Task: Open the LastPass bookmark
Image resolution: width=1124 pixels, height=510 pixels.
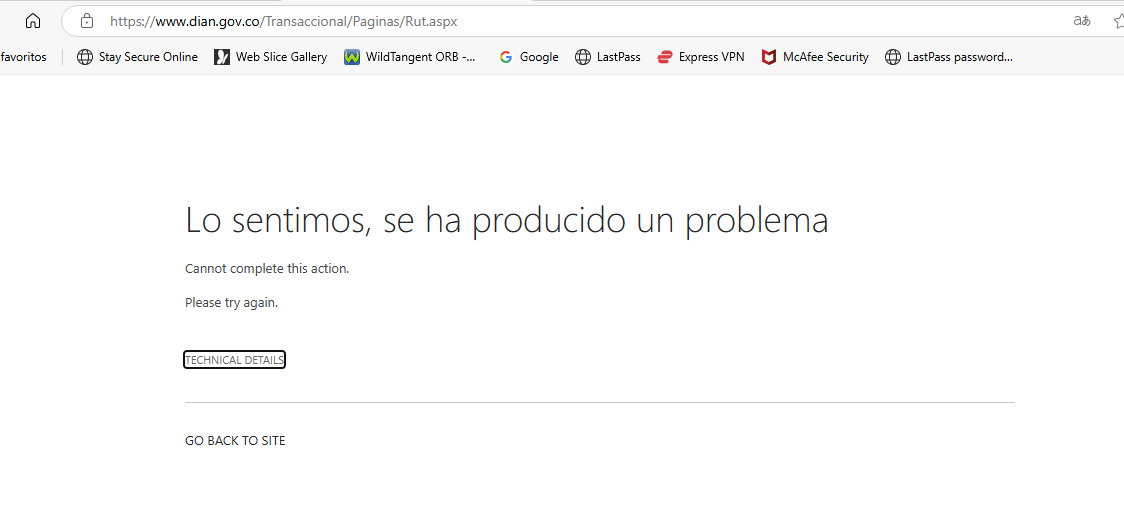Action: [x=607, y=57]
